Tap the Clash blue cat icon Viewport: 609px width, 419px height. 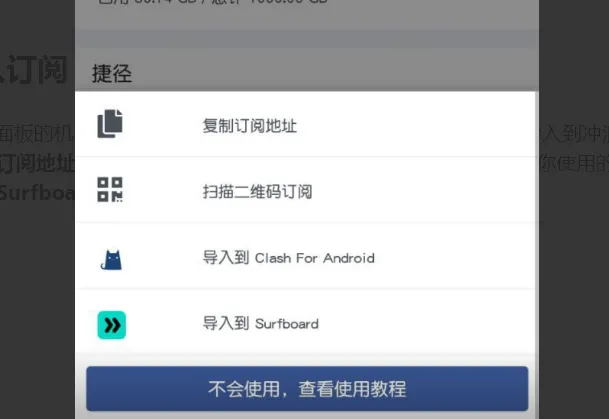click(x=111, y=259)
